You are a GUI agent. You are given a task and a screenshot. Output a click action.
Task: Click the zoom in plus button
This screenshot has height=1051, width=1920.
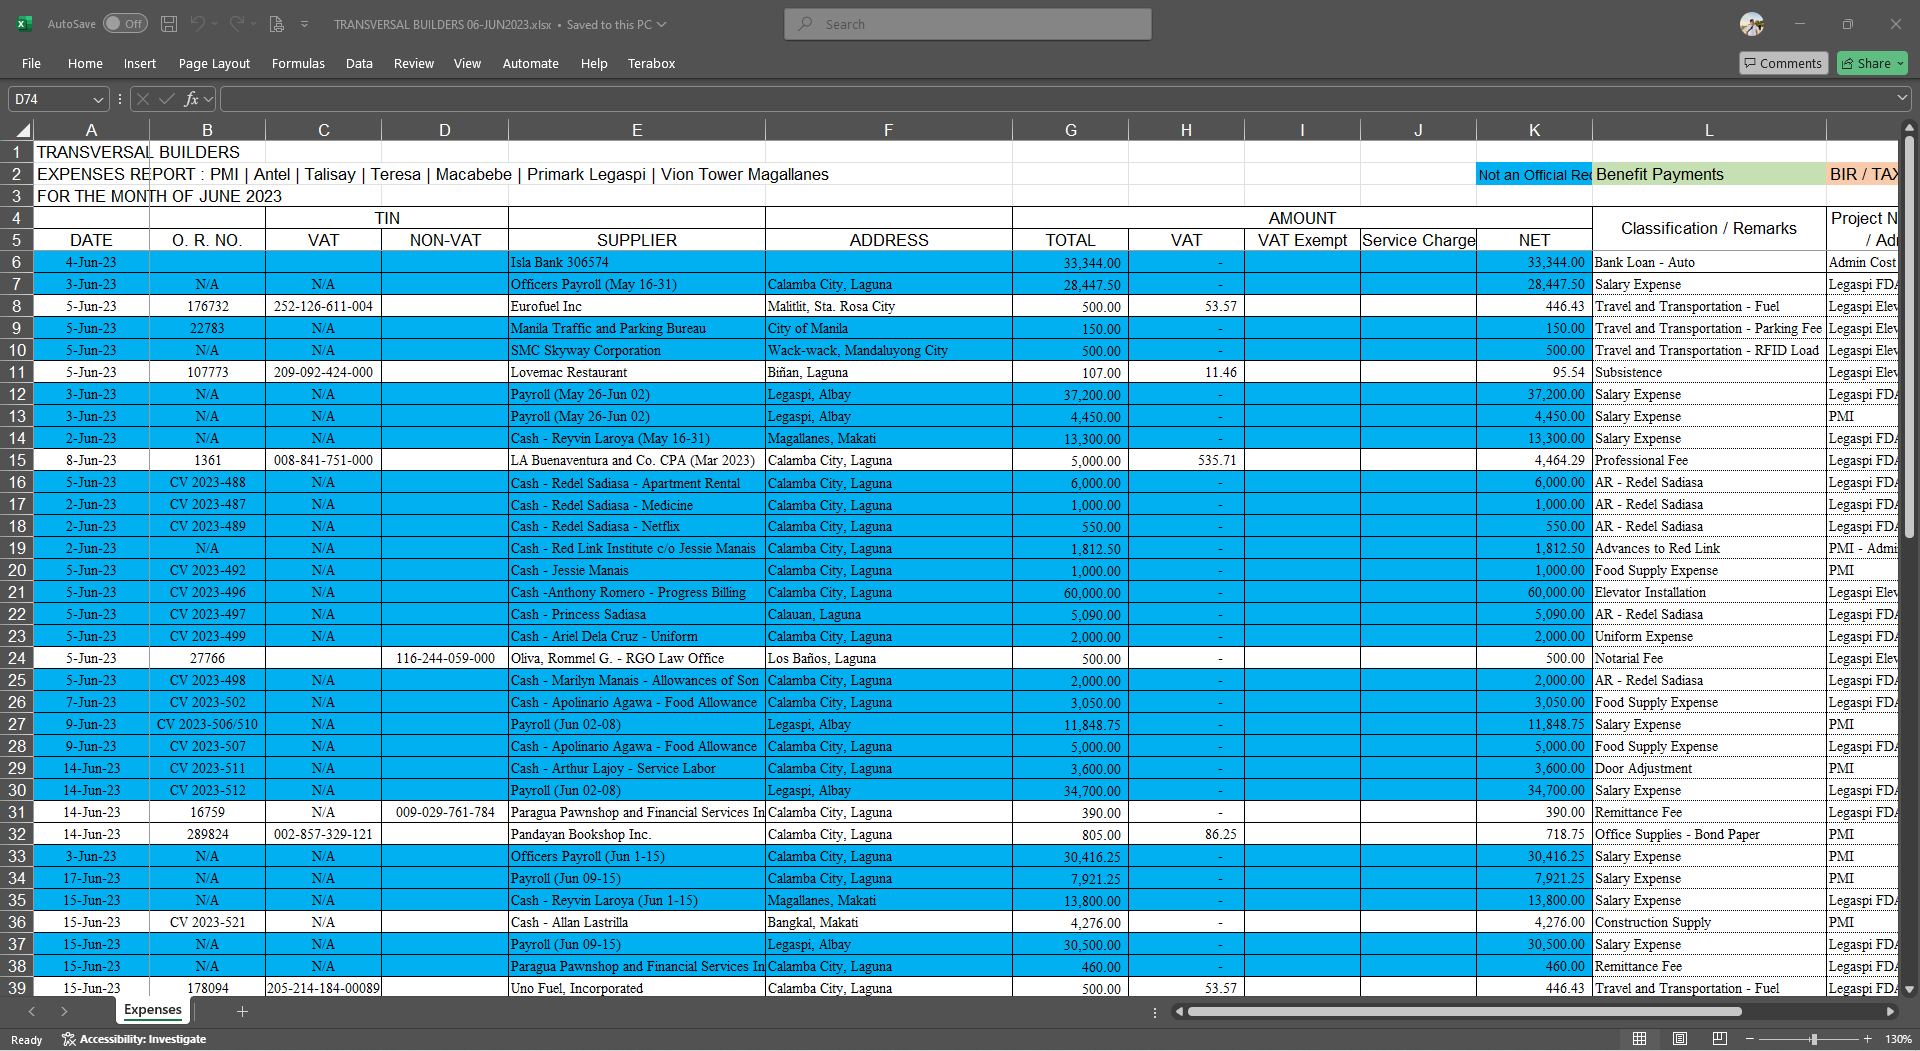coord(1866,1039)
